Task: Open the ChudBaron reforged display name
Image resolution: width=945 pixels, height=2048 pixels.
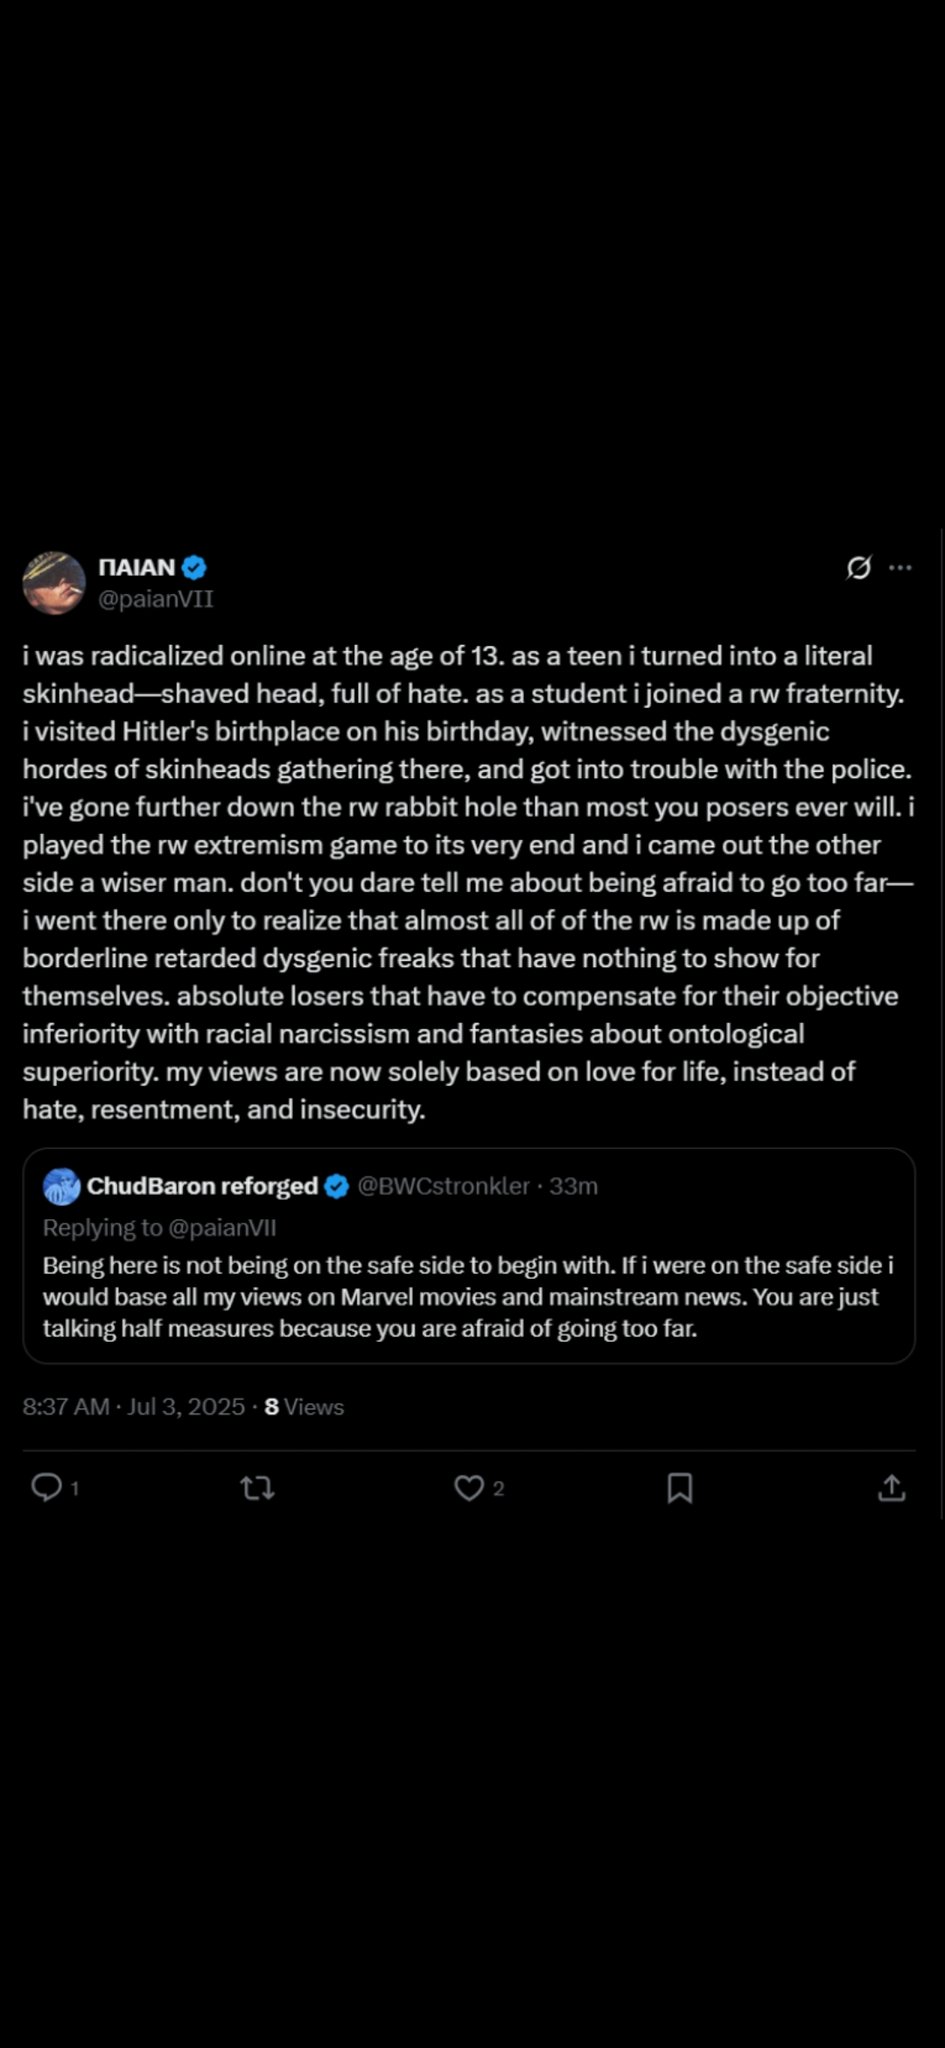Action: [202, 1186]
